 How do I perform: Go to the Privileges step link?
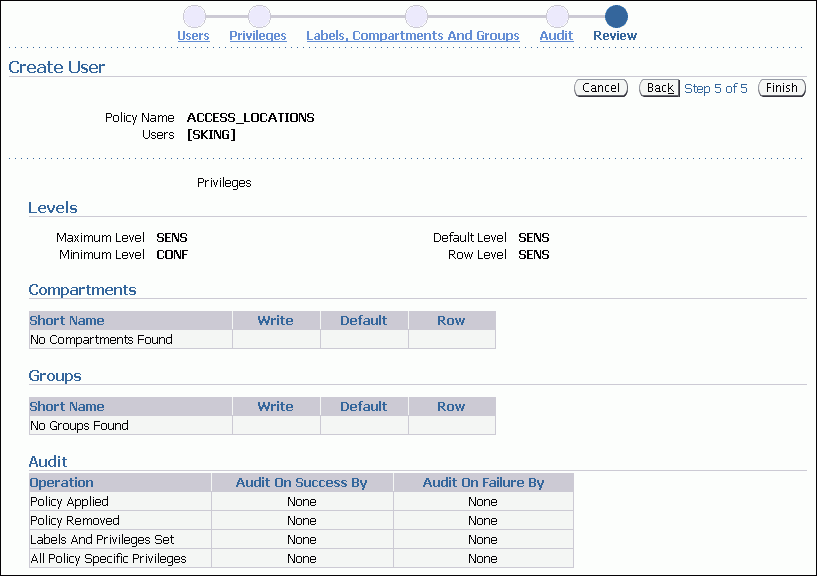coord(258,36)
